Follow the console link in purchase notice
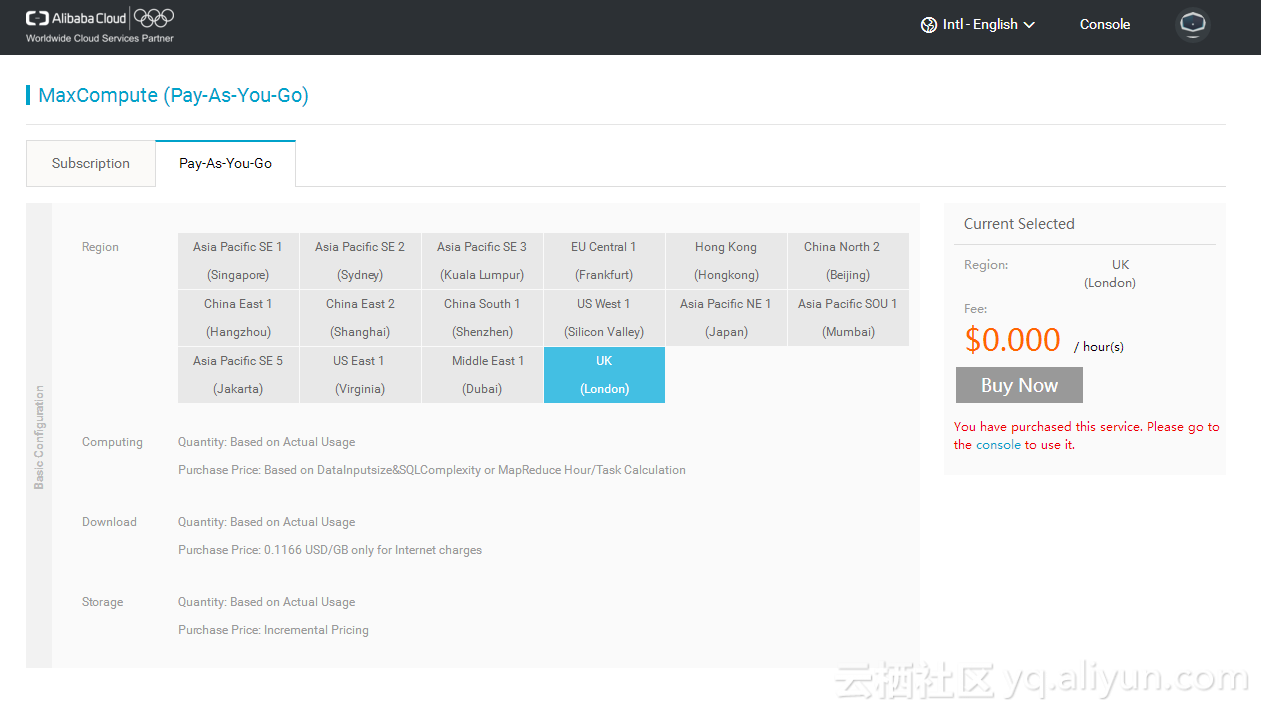 998,445
